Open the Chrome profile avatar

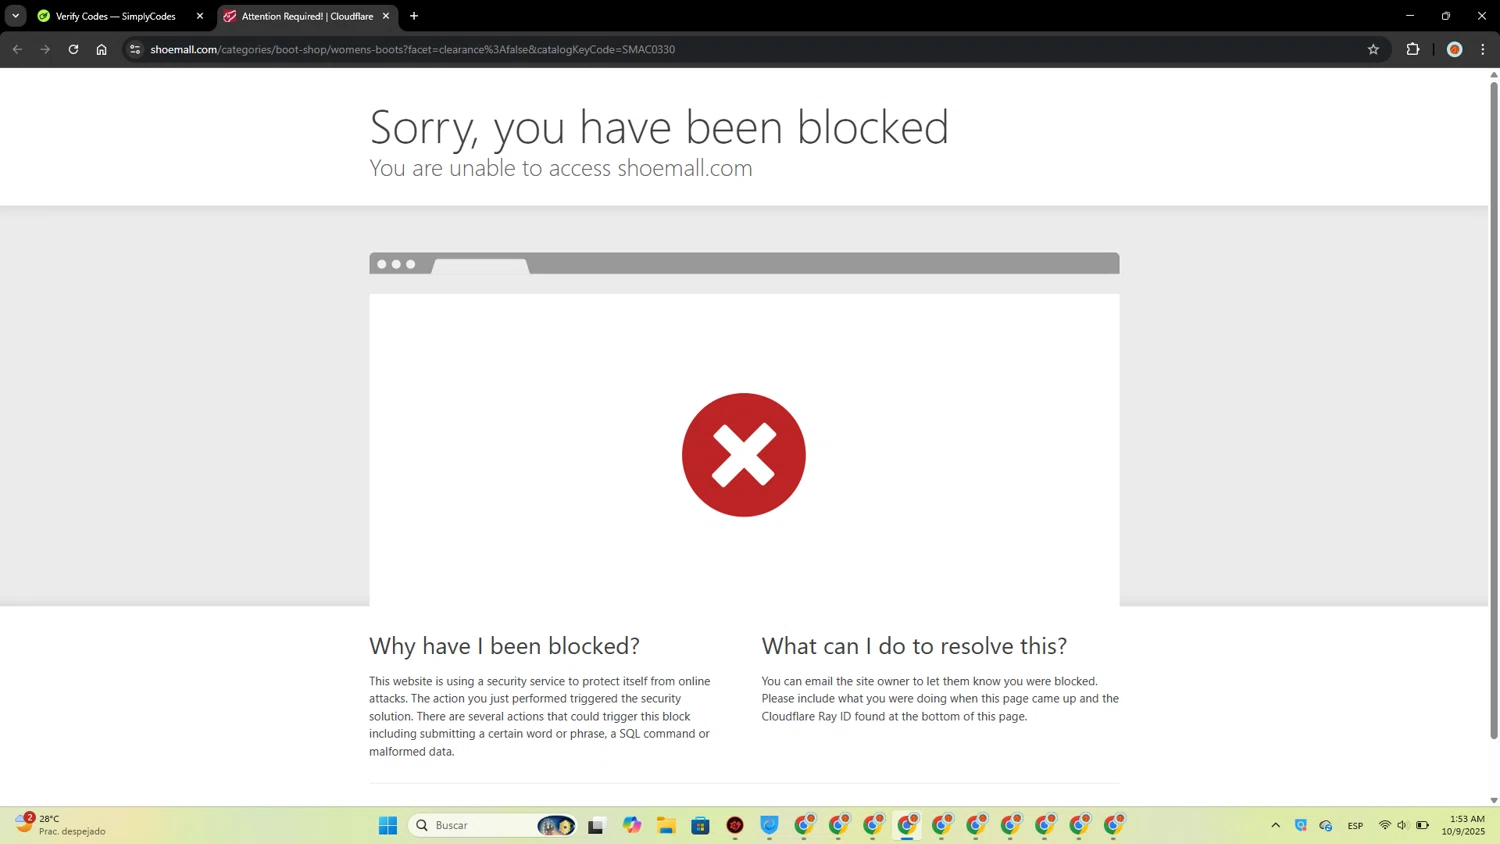1455,49
